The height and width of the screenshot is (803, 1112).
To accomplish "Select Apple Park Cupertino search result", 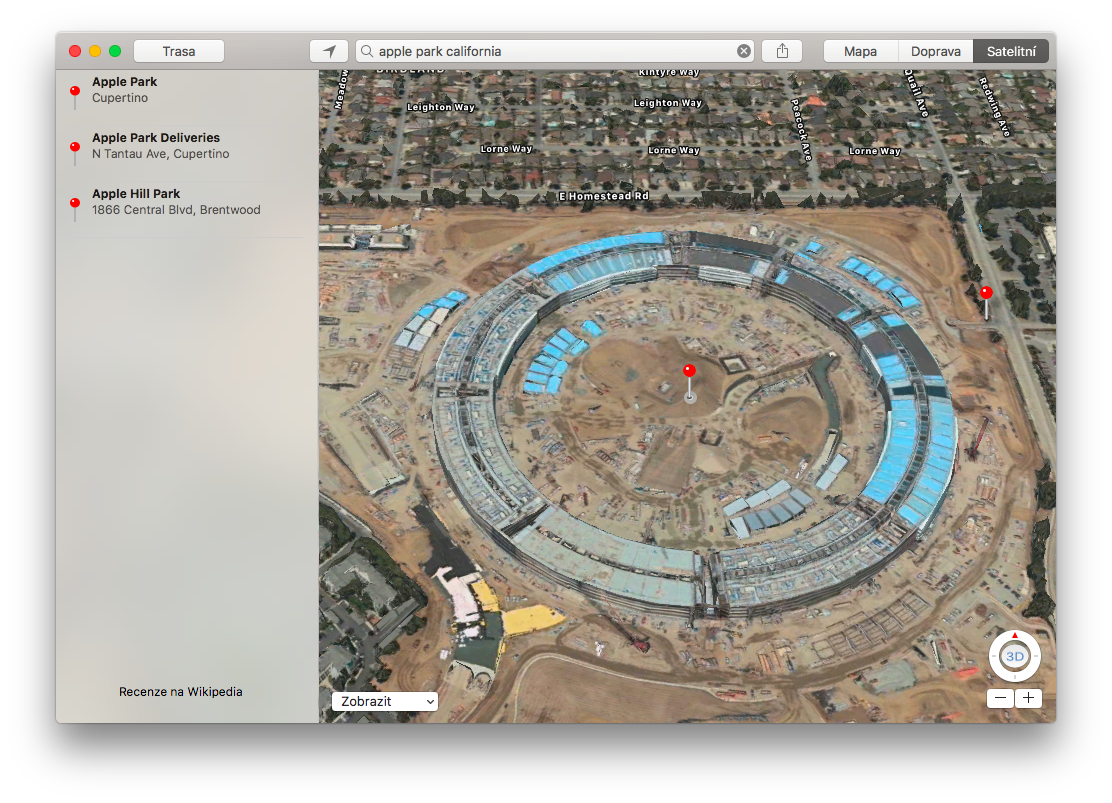I will click(188, 90).
